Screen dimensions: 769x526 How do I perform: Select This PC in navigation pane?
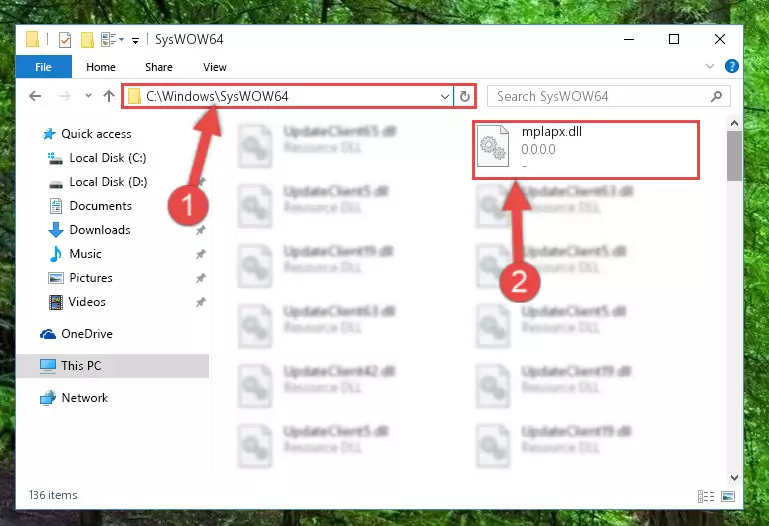coord(113,366)
